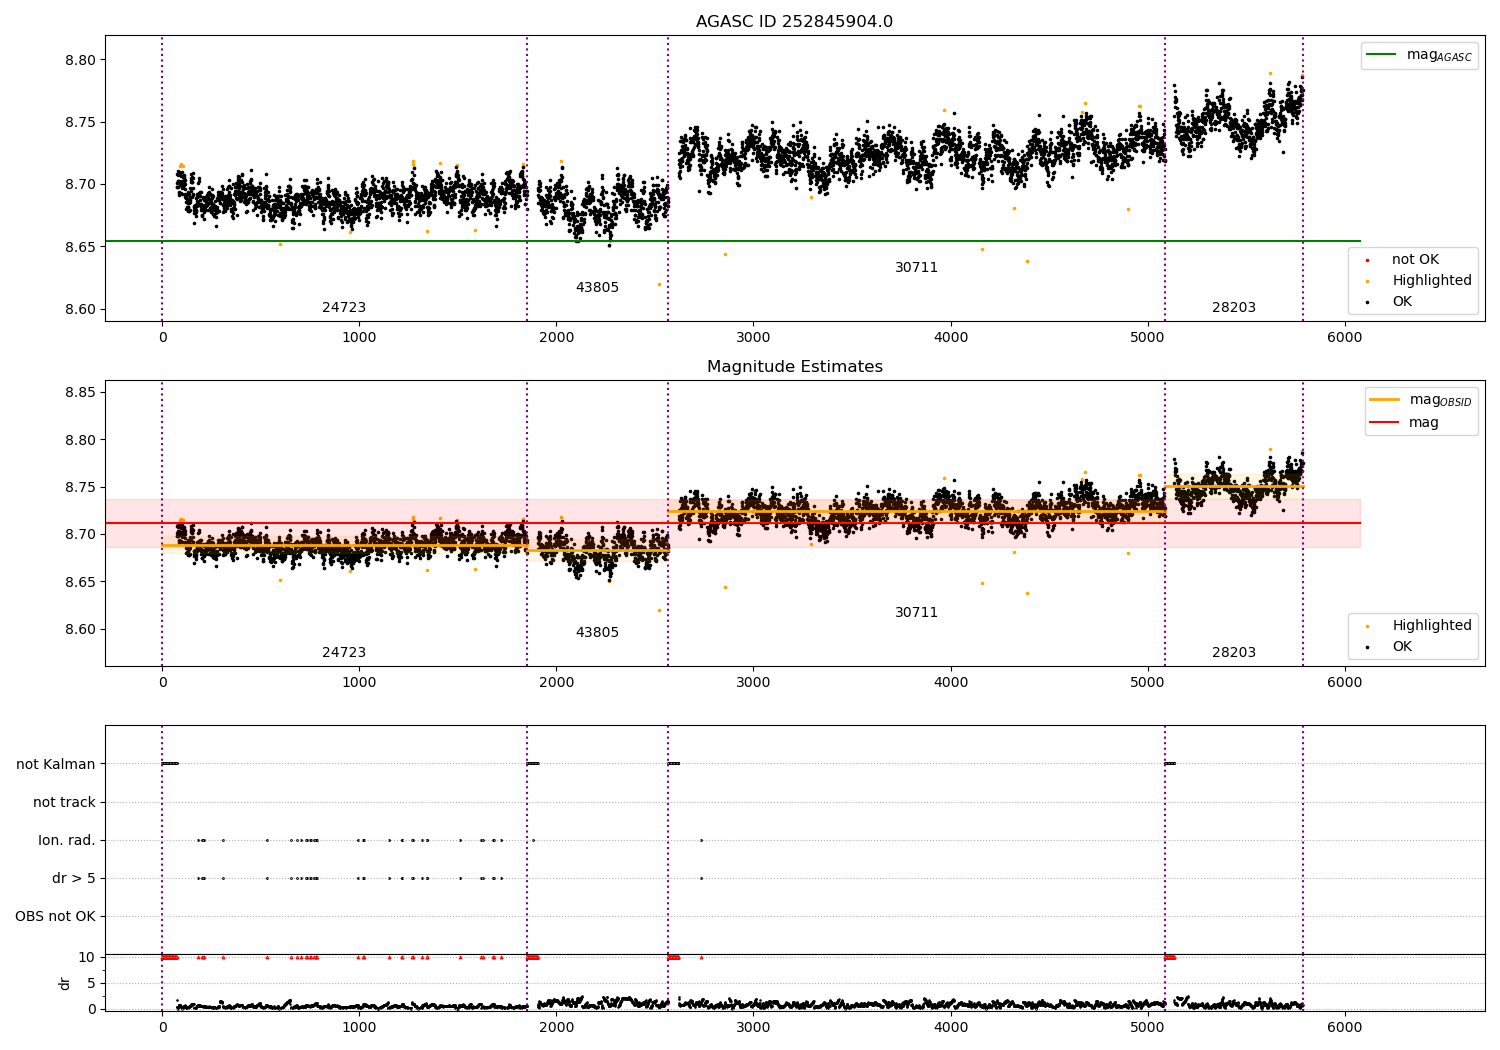Click the 'dr > 5' axis label
The image size is (1500, 1050).
[74, 879]
